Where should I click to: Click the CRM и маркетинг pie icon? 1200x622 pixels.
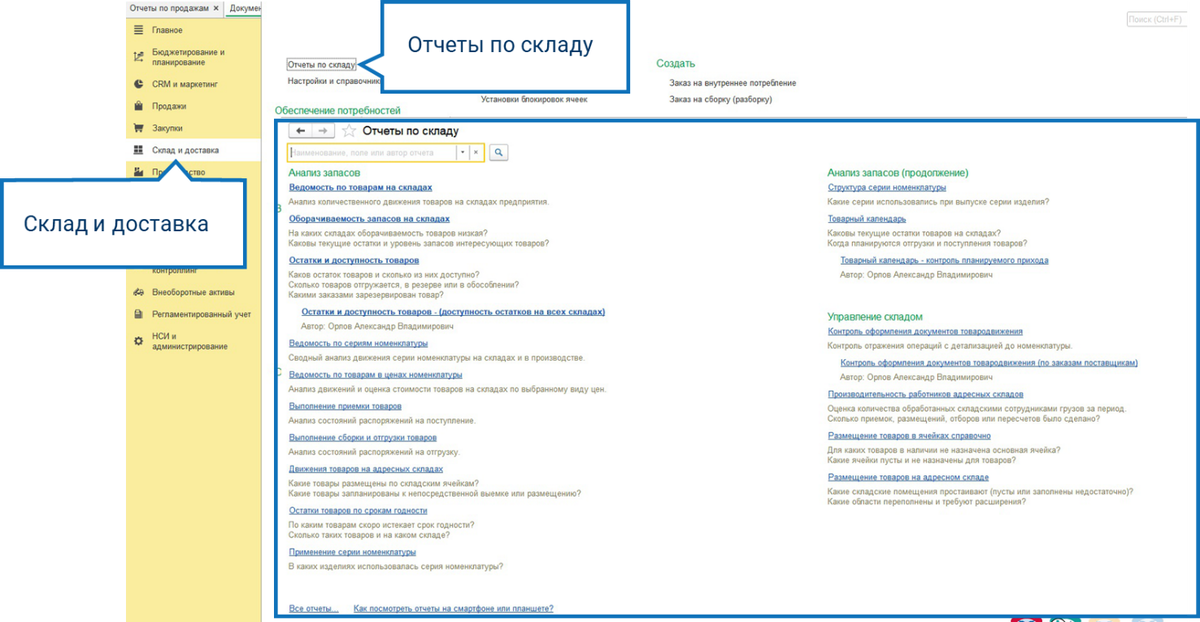tap(139, 84)
